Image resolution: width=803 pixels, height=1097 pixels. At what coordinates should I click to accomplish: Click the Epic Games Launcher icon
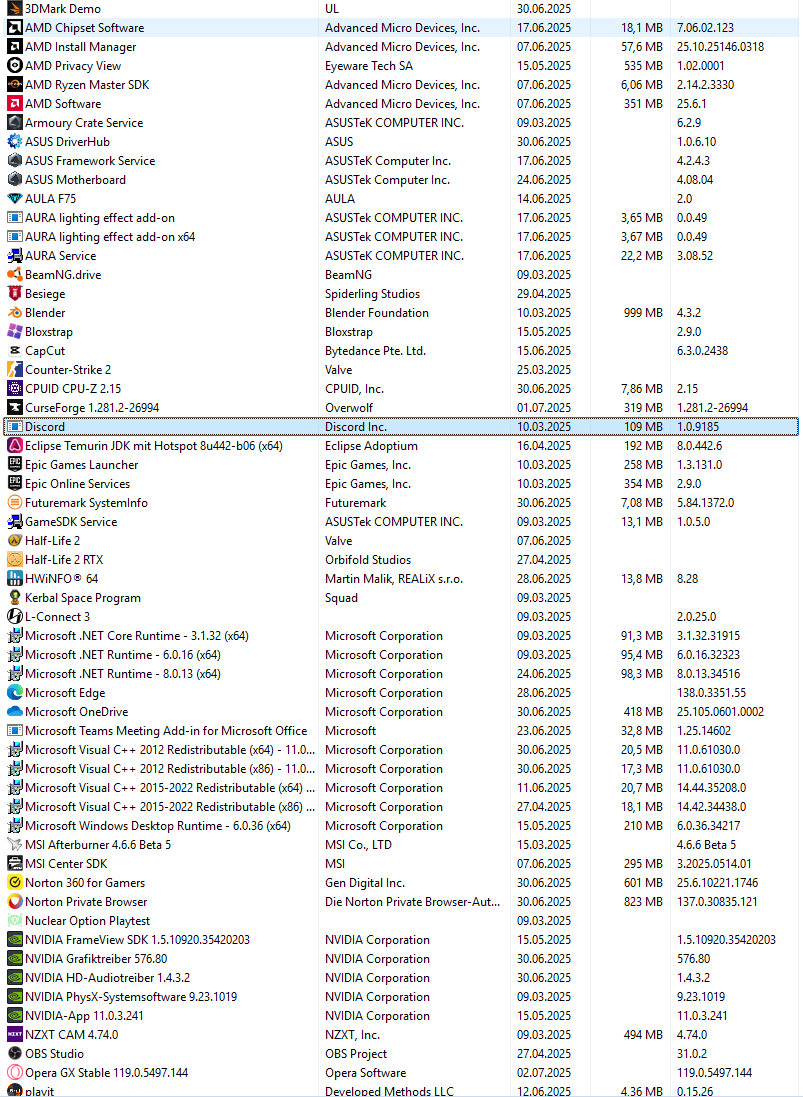tap(15, 465)
